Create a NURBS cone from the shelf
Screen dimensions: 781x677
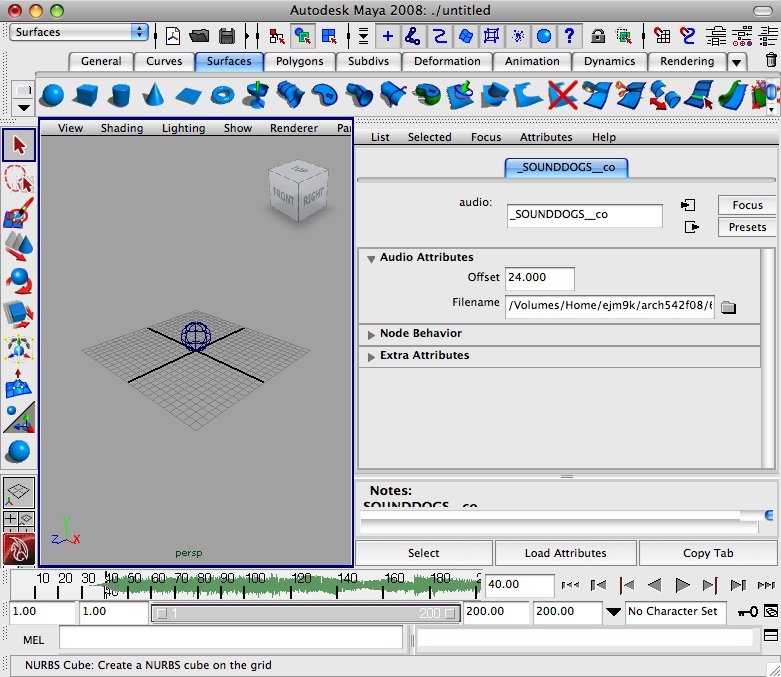153,95
